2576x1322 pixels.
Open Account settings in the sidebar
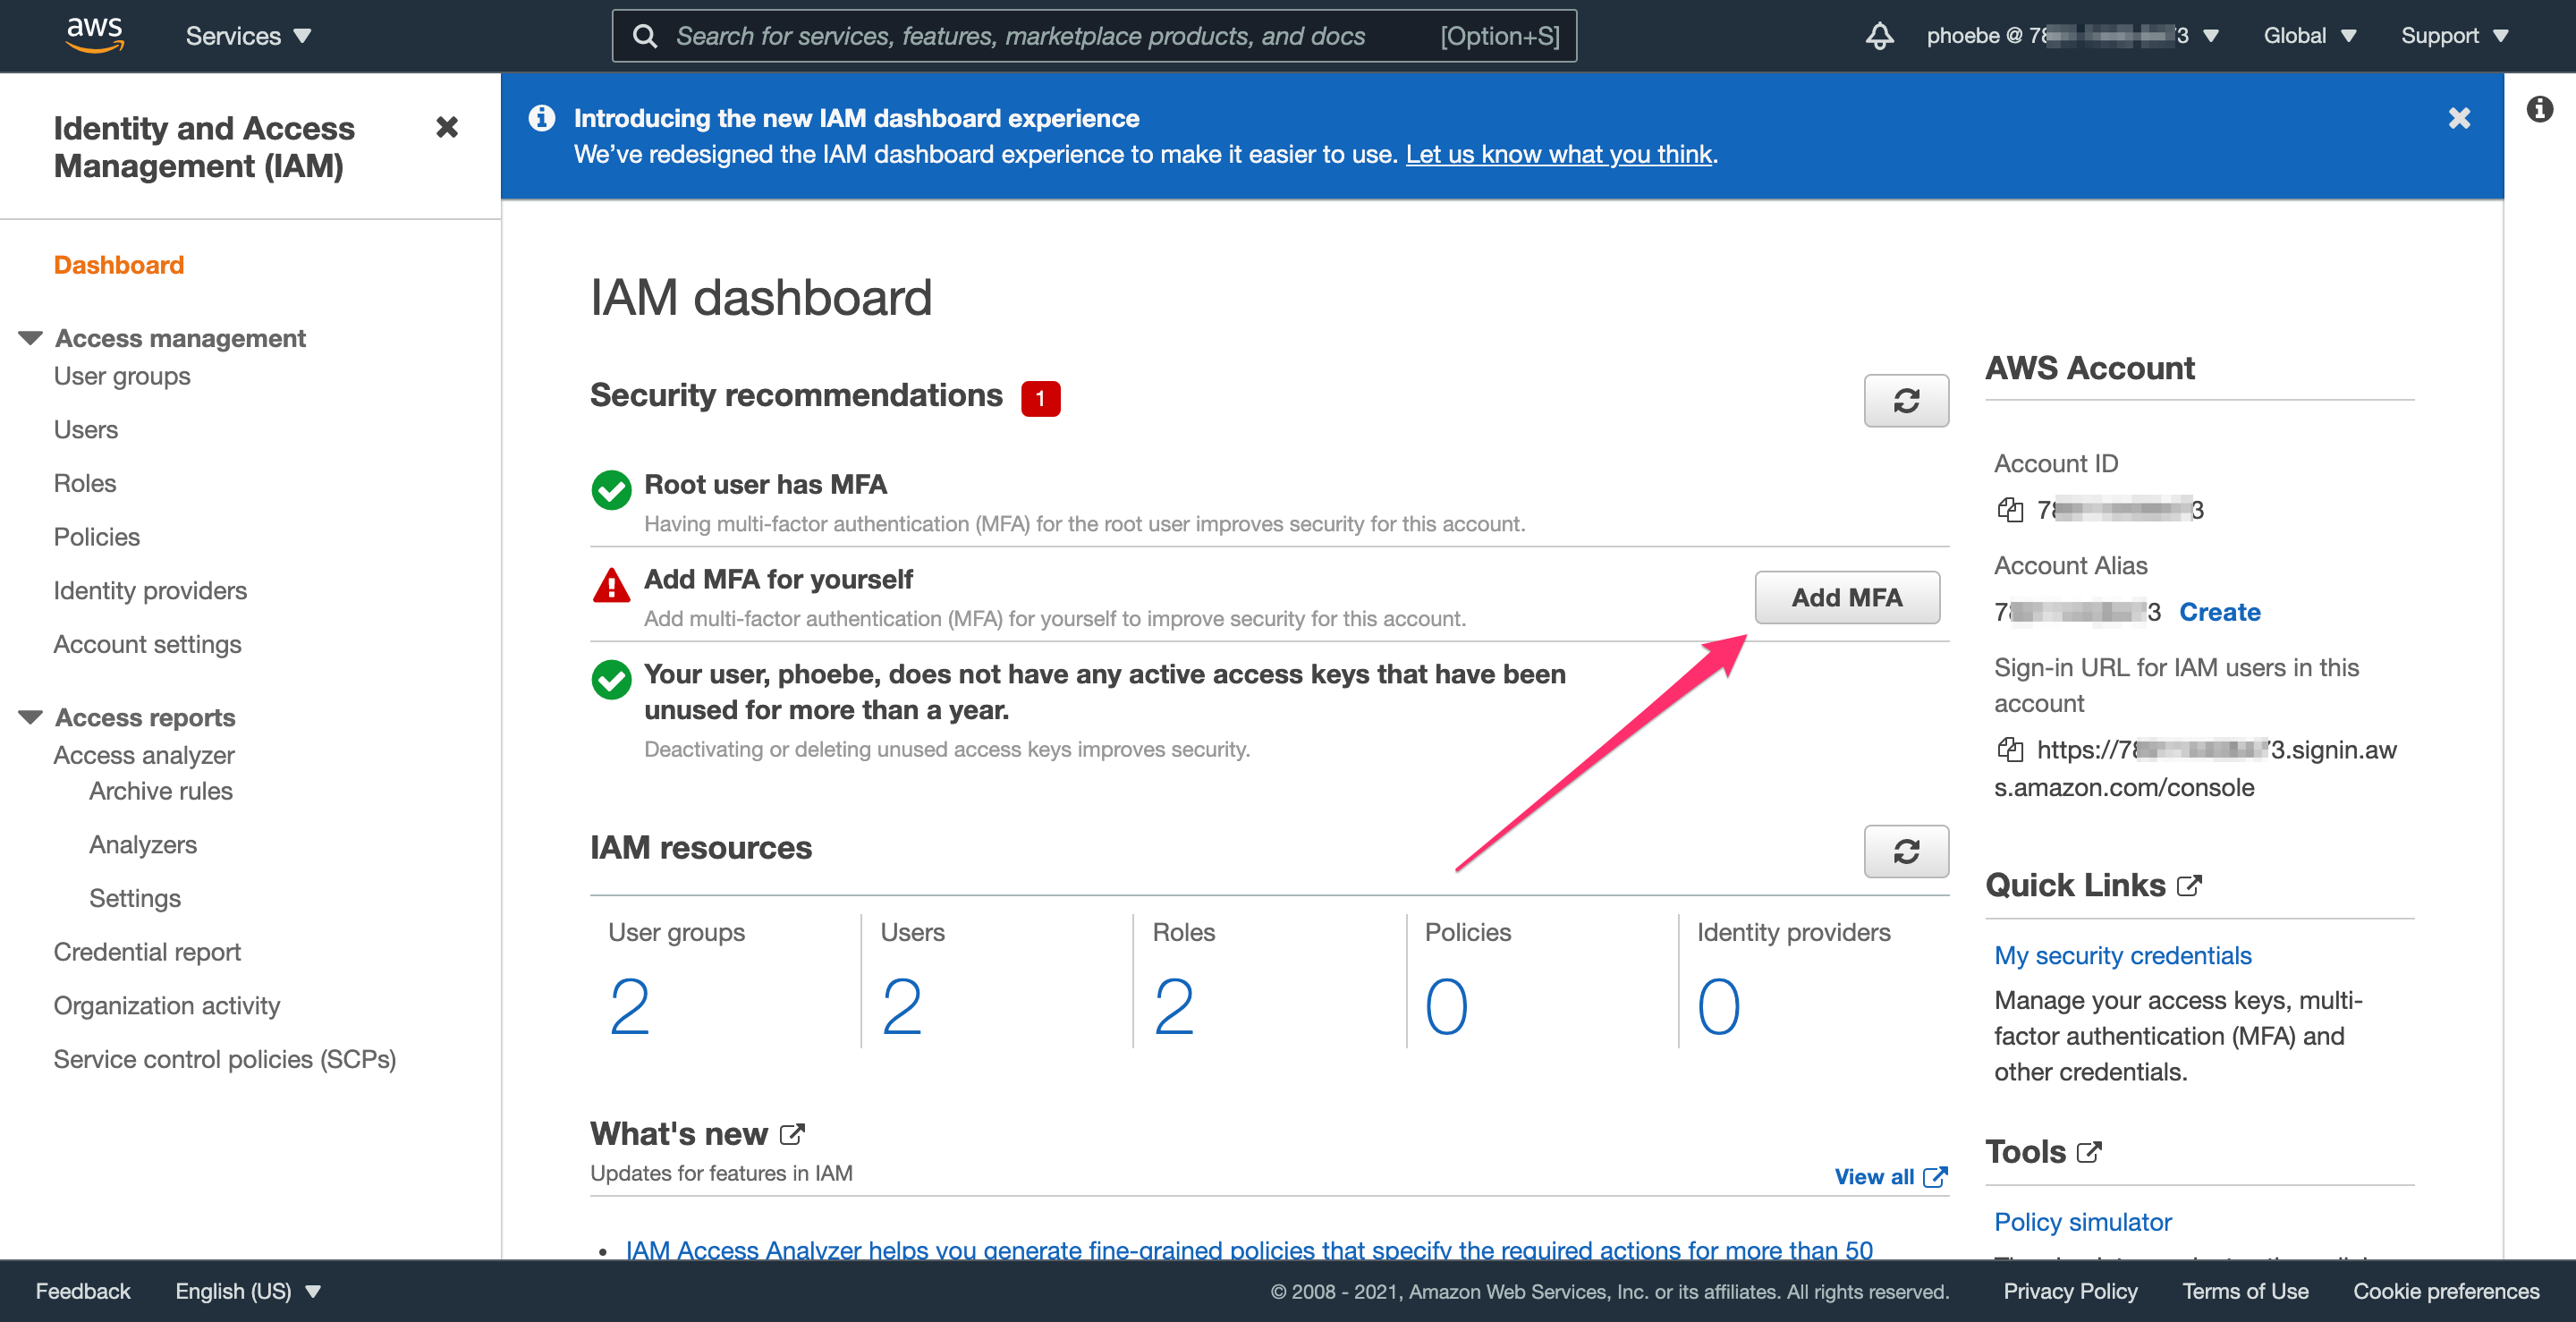pyautogui.click(x=148, y=644)
